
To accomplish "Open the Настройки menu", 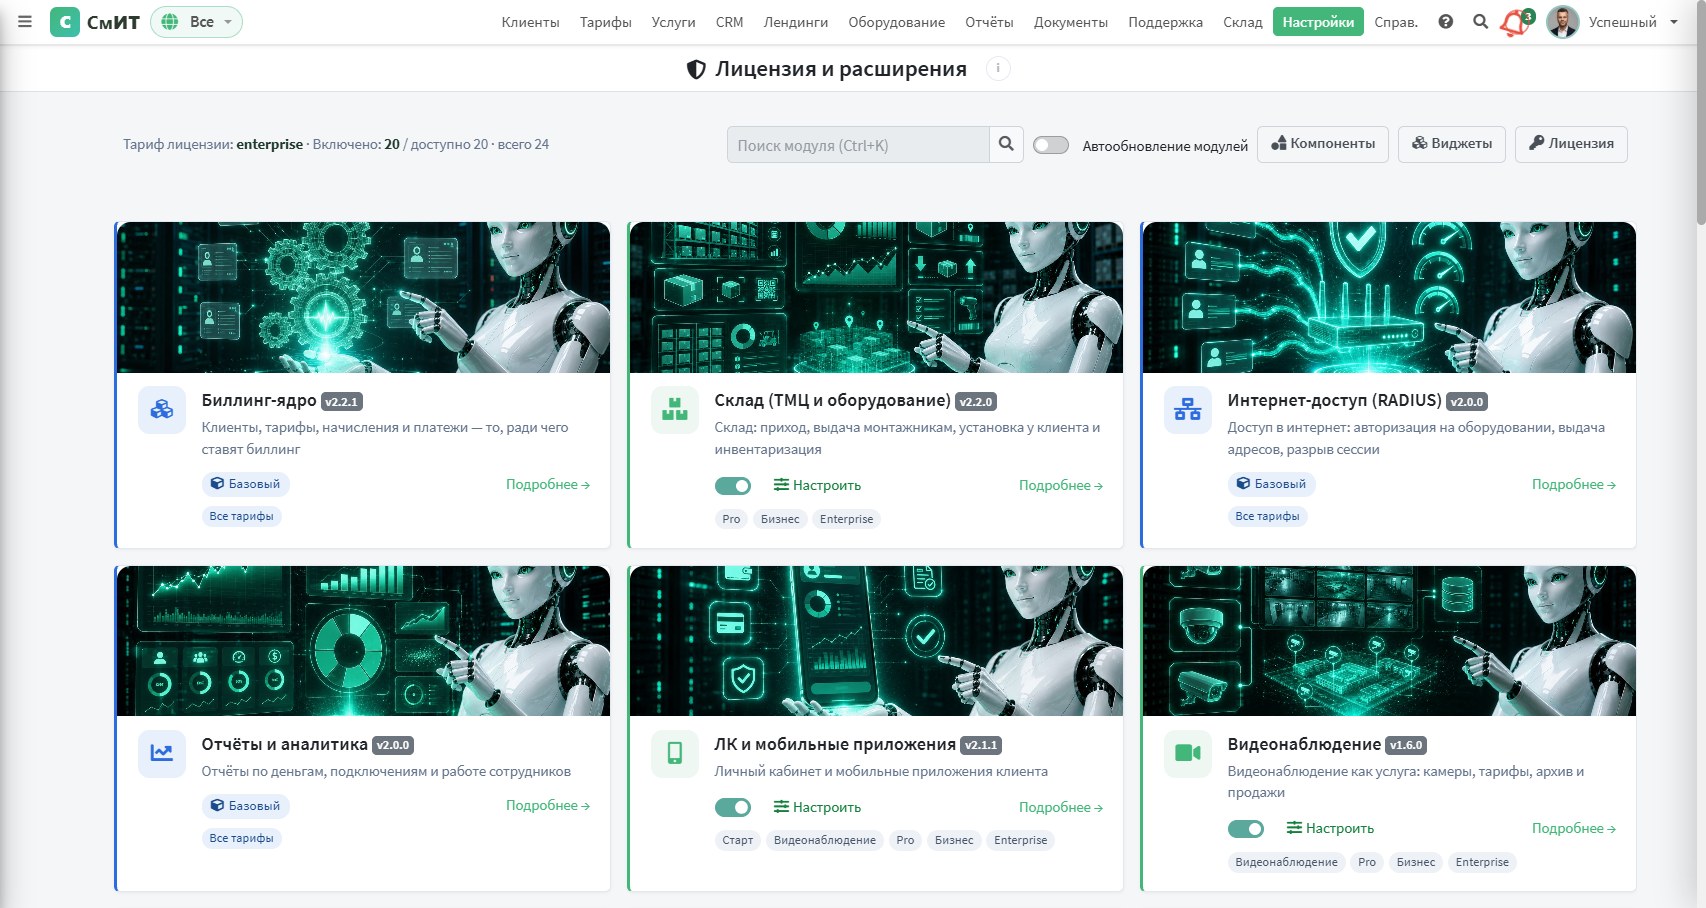I will pos(1318,22).
